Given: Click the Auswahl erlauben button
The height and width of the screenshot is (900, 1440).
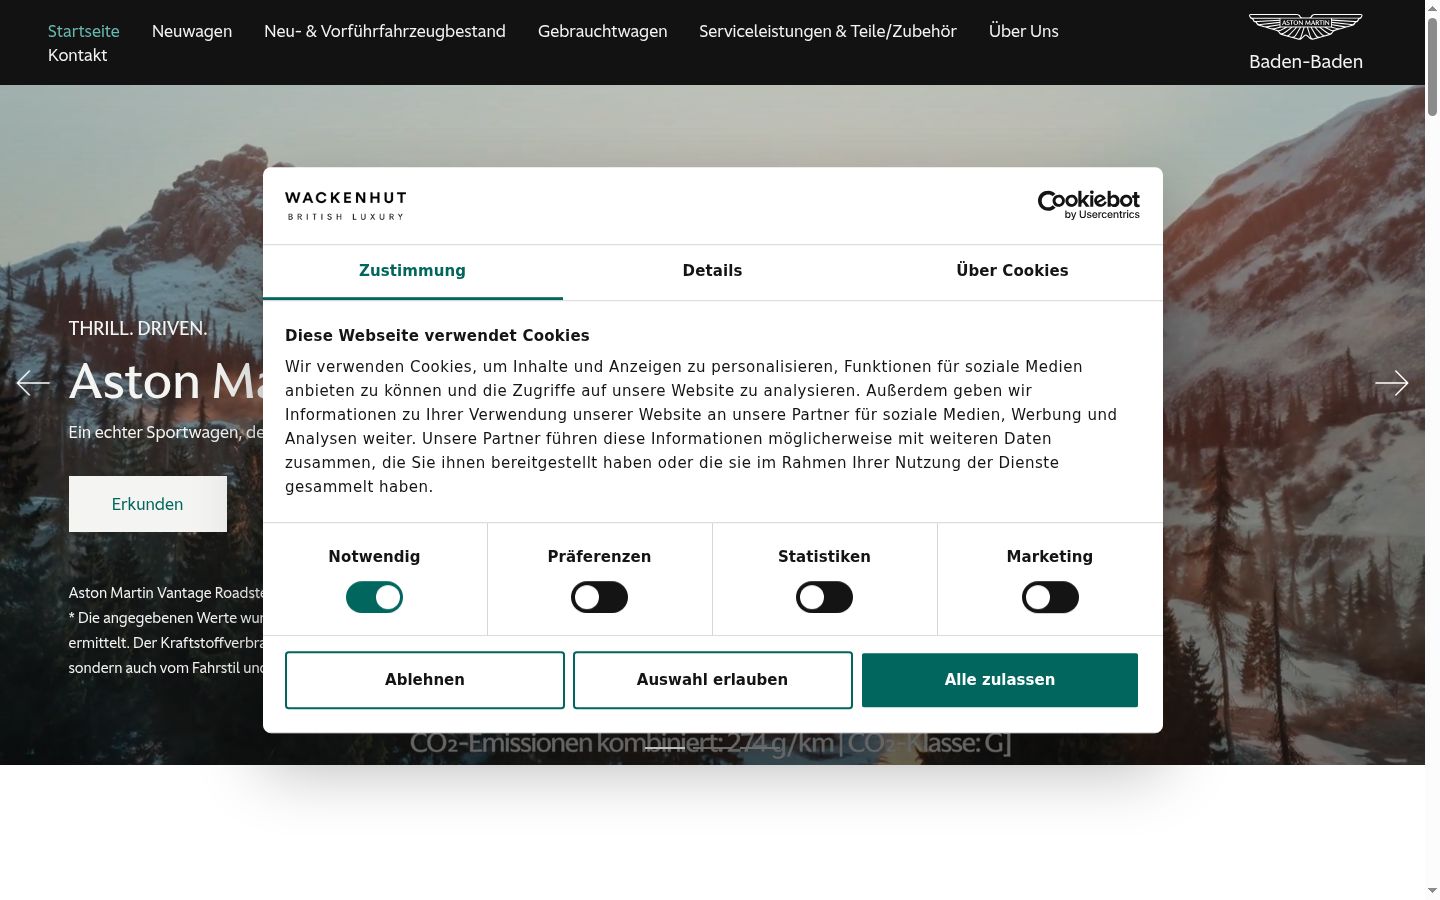Looking at the screenshot, I should tap(713, 680).
